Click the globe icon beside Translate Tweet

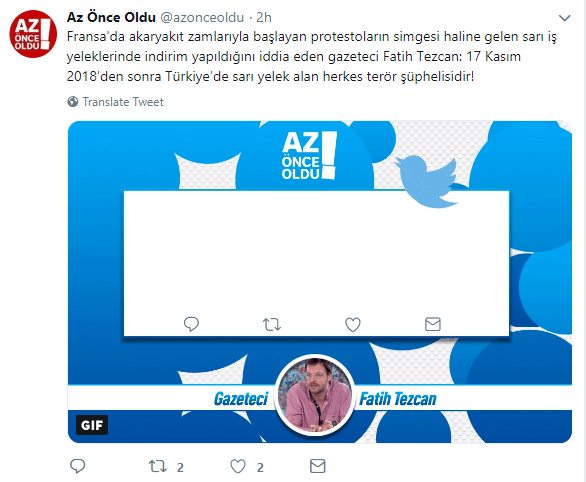coord(73,102)
